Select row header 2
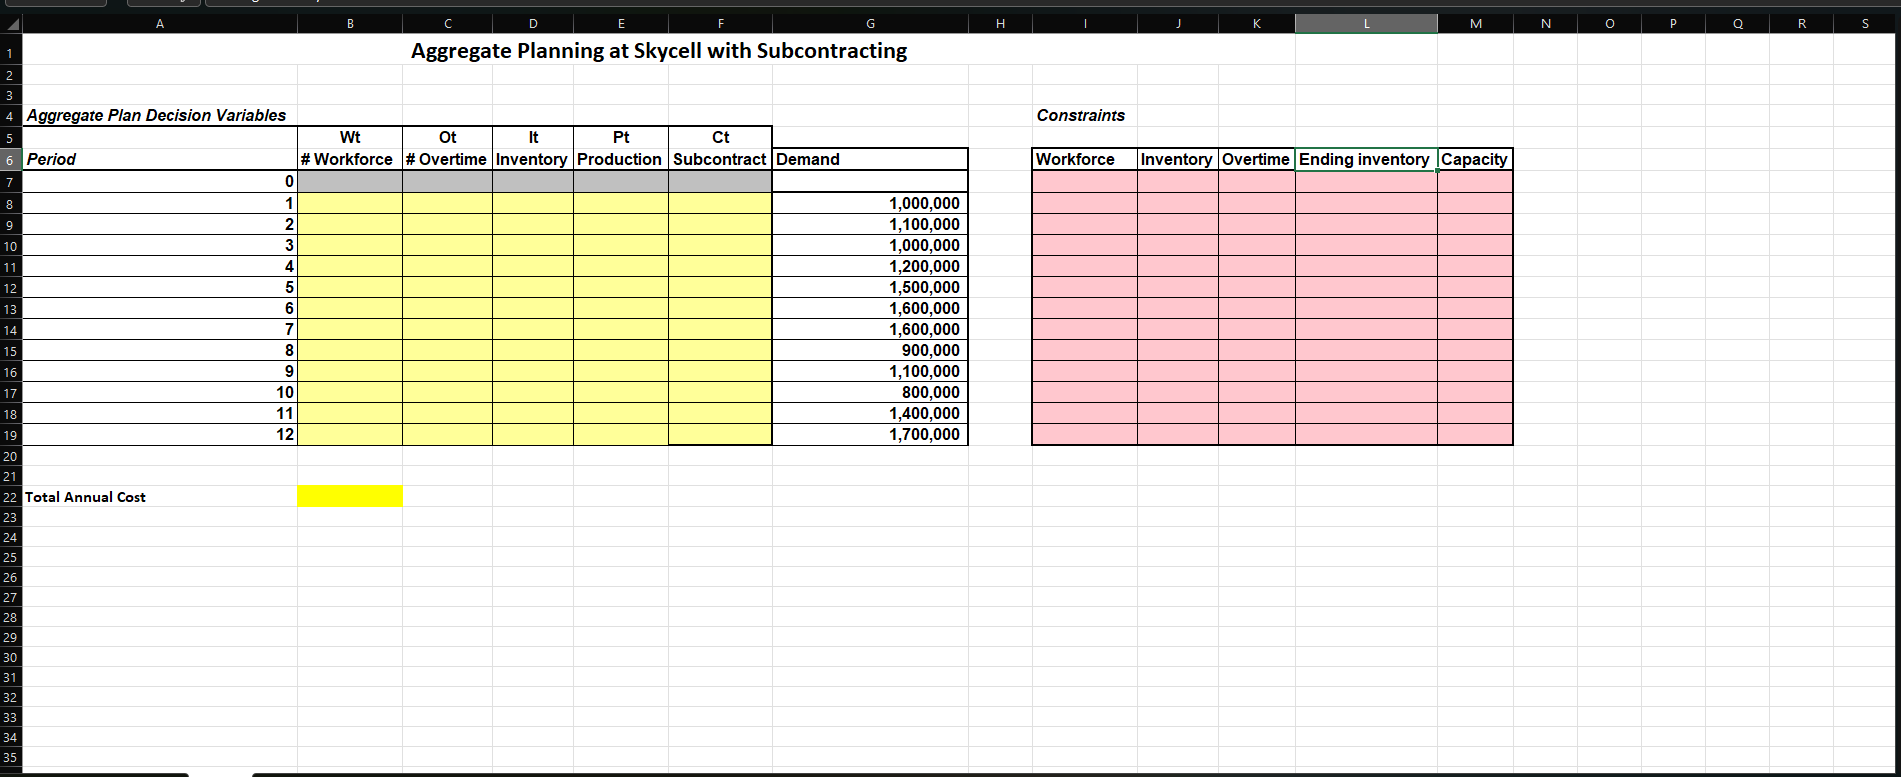 click(x=10, y=75)
